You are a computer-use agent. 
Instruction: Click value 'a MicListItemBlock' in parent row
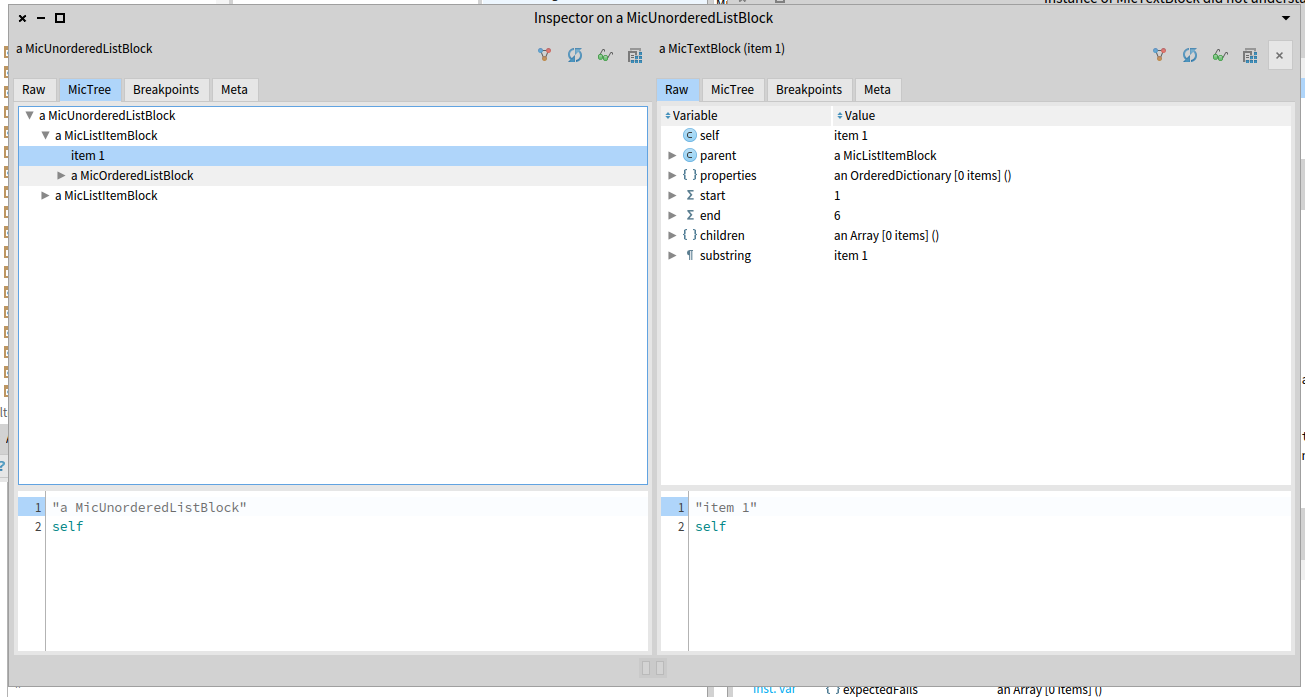pyautogui.click(x=885, y=155)
